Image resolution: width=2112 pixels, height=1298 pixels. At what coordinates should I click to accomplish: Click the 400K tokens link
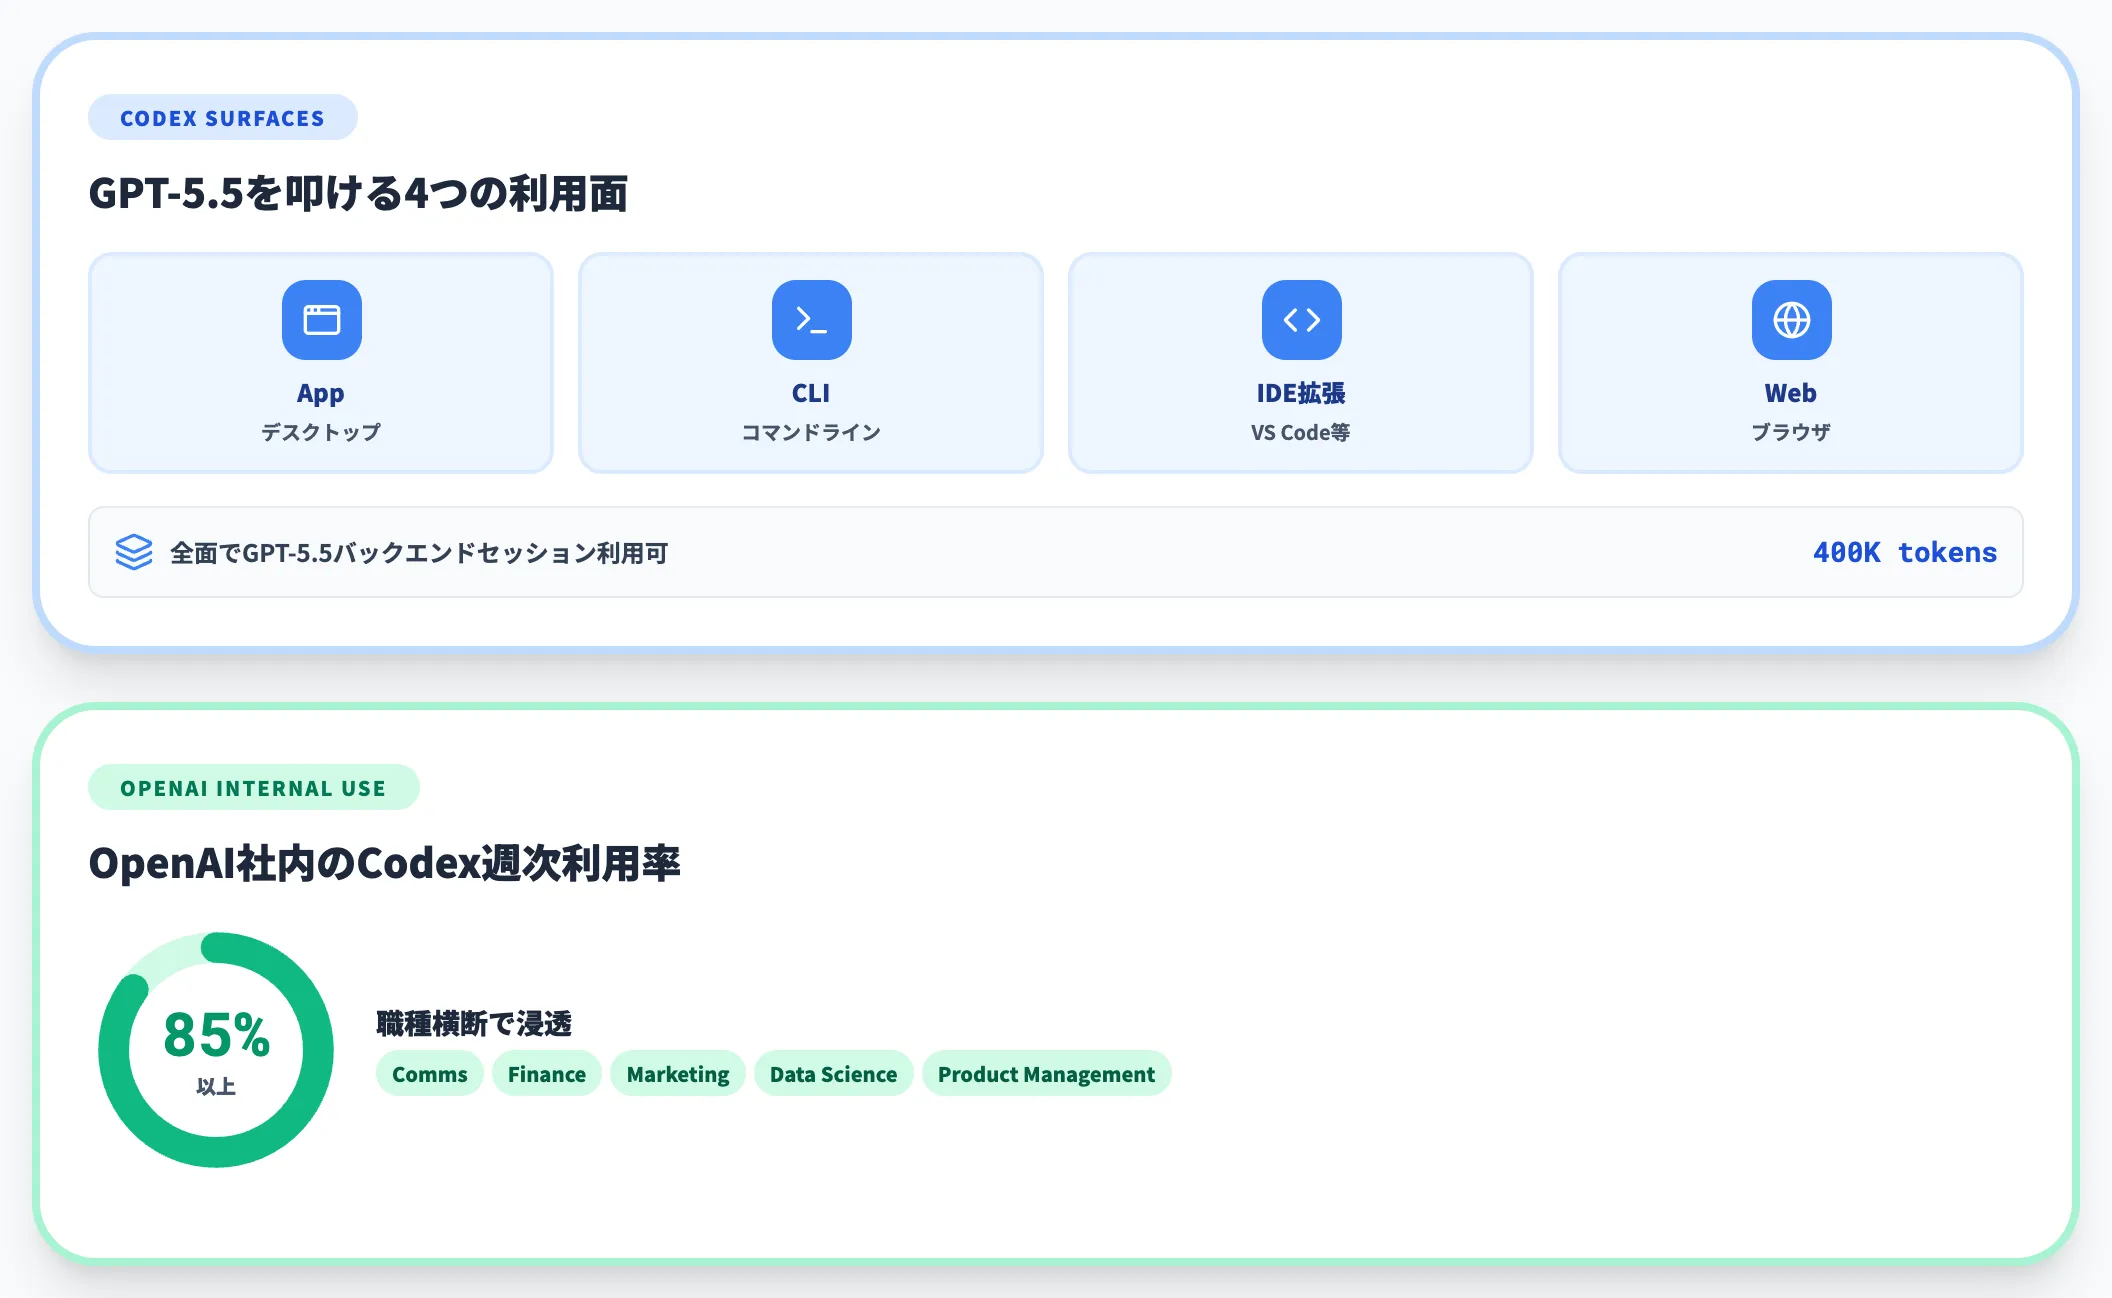(1904, 552)
